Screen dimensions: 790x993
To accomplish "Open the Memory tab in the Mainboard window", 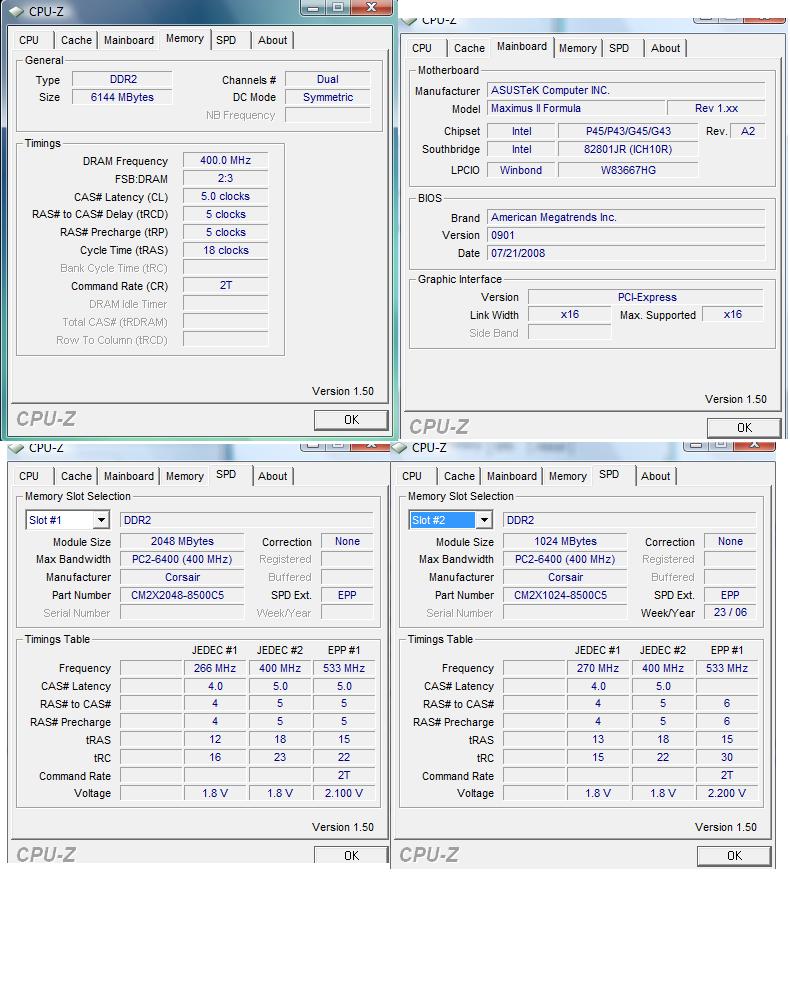I will (x=578, y=48).
